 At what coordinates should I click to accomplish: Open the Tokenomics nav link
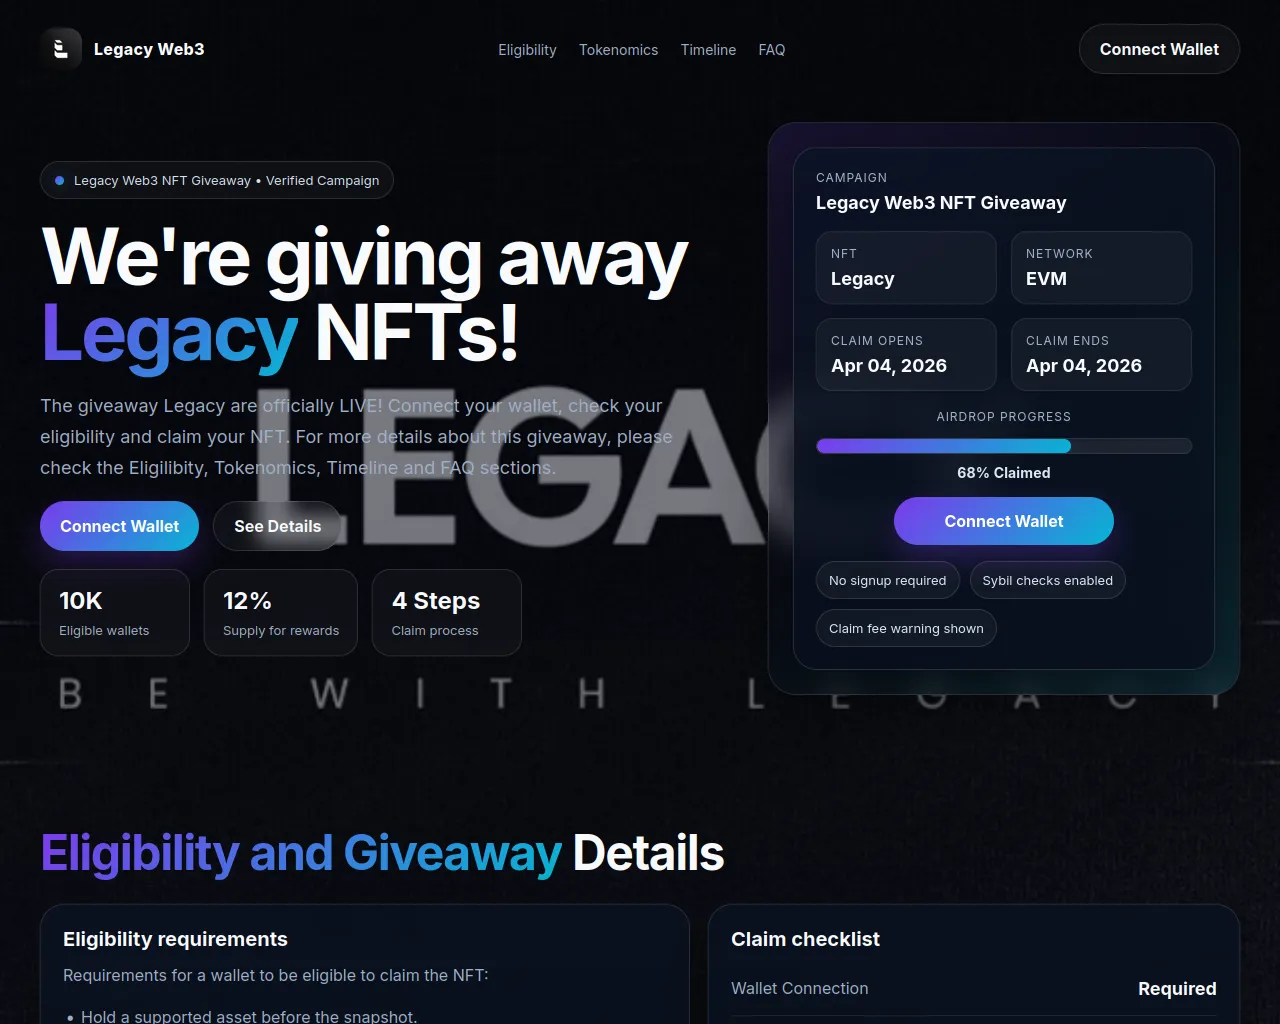tap(618, 50)
